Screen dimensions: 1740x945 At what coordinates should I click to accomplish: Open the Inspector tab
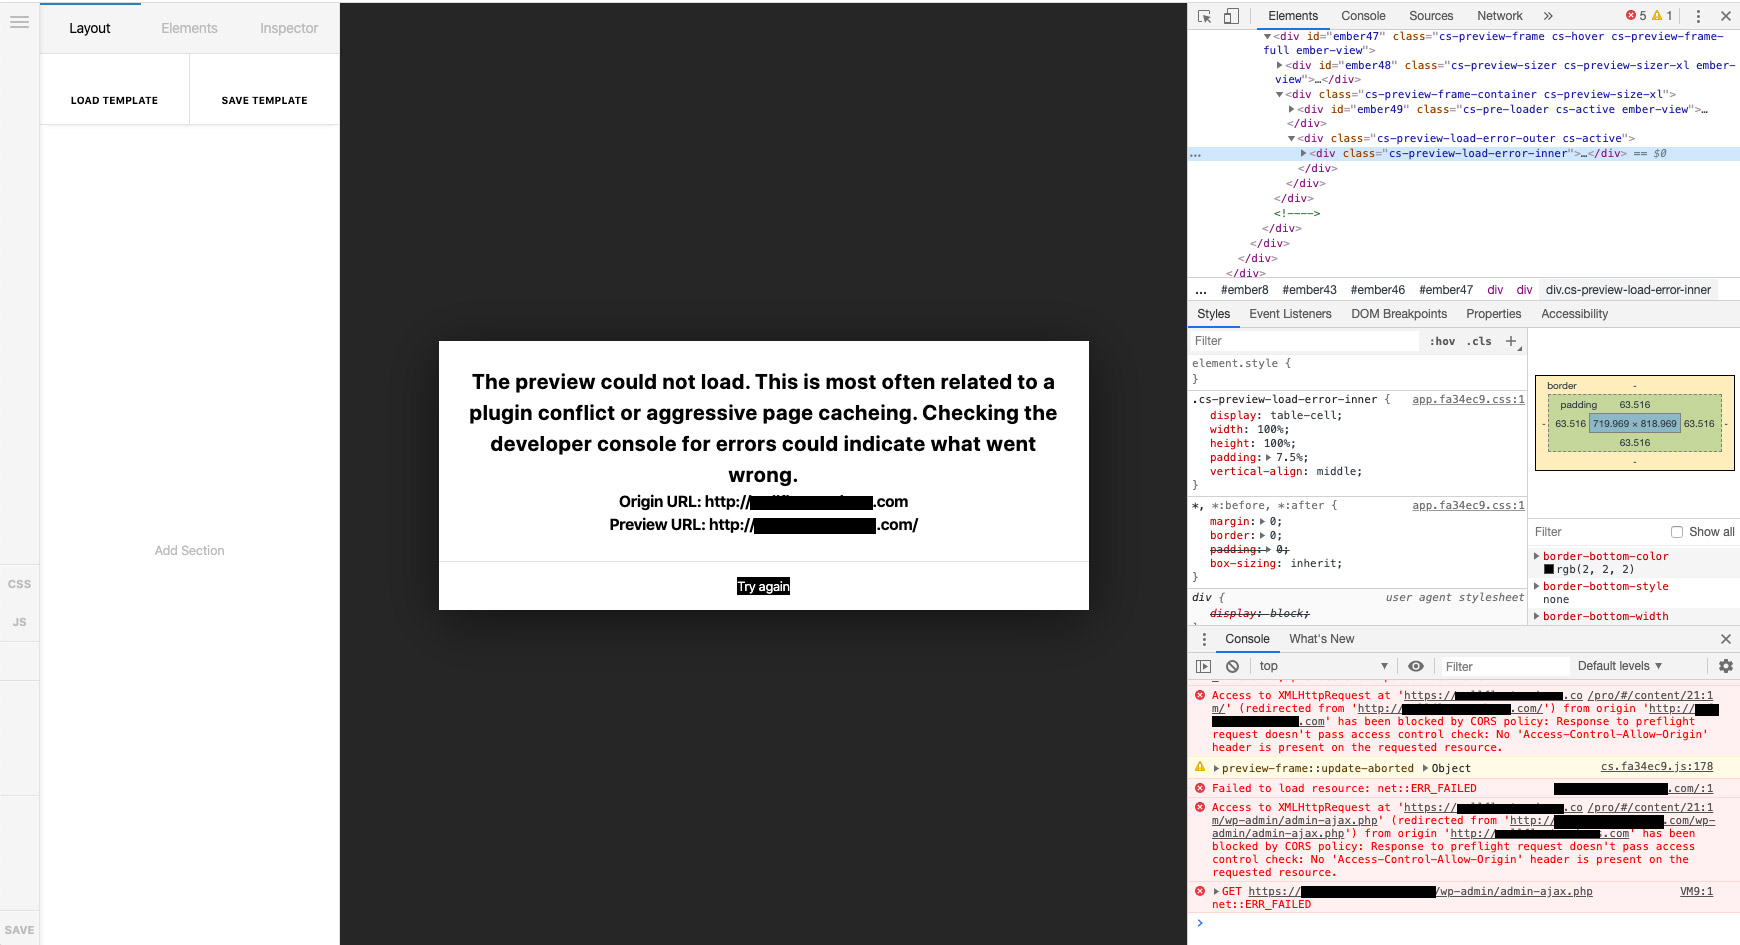[289, 28]
